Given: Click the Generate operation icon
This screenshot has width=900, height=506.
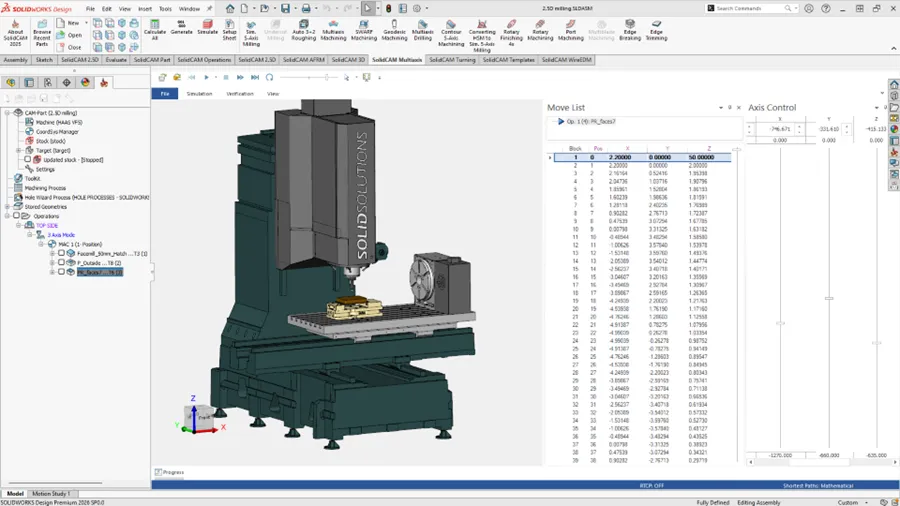Looking at the screenshot, I should [181, 28].
